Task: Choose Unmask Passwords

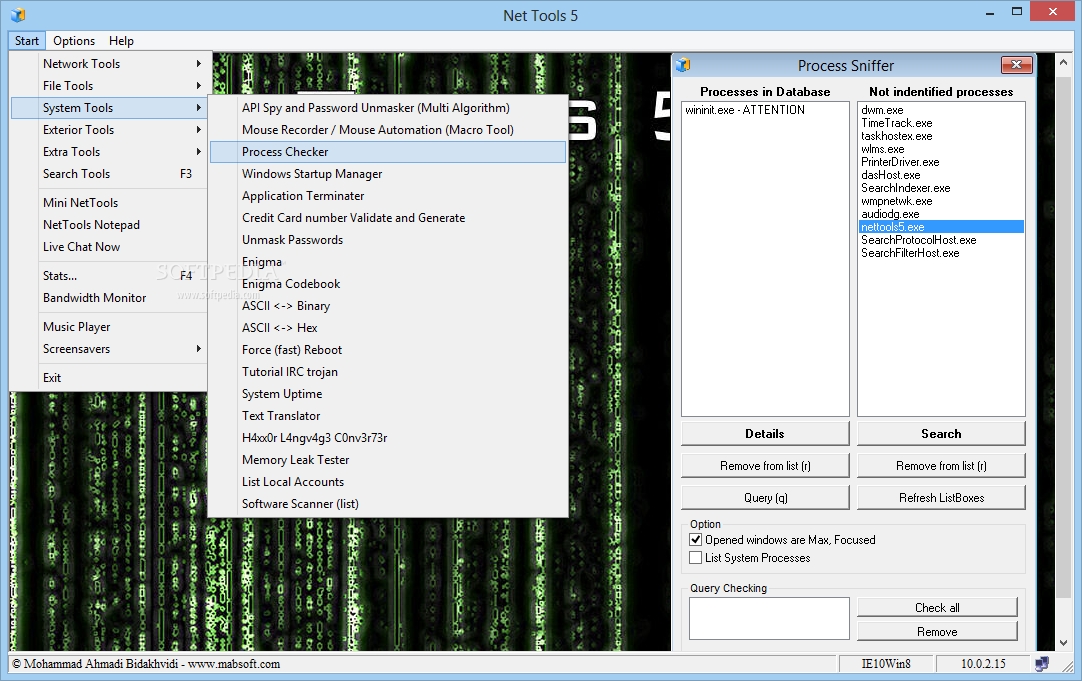Action: pyautogui.click(x=388, y=240)
